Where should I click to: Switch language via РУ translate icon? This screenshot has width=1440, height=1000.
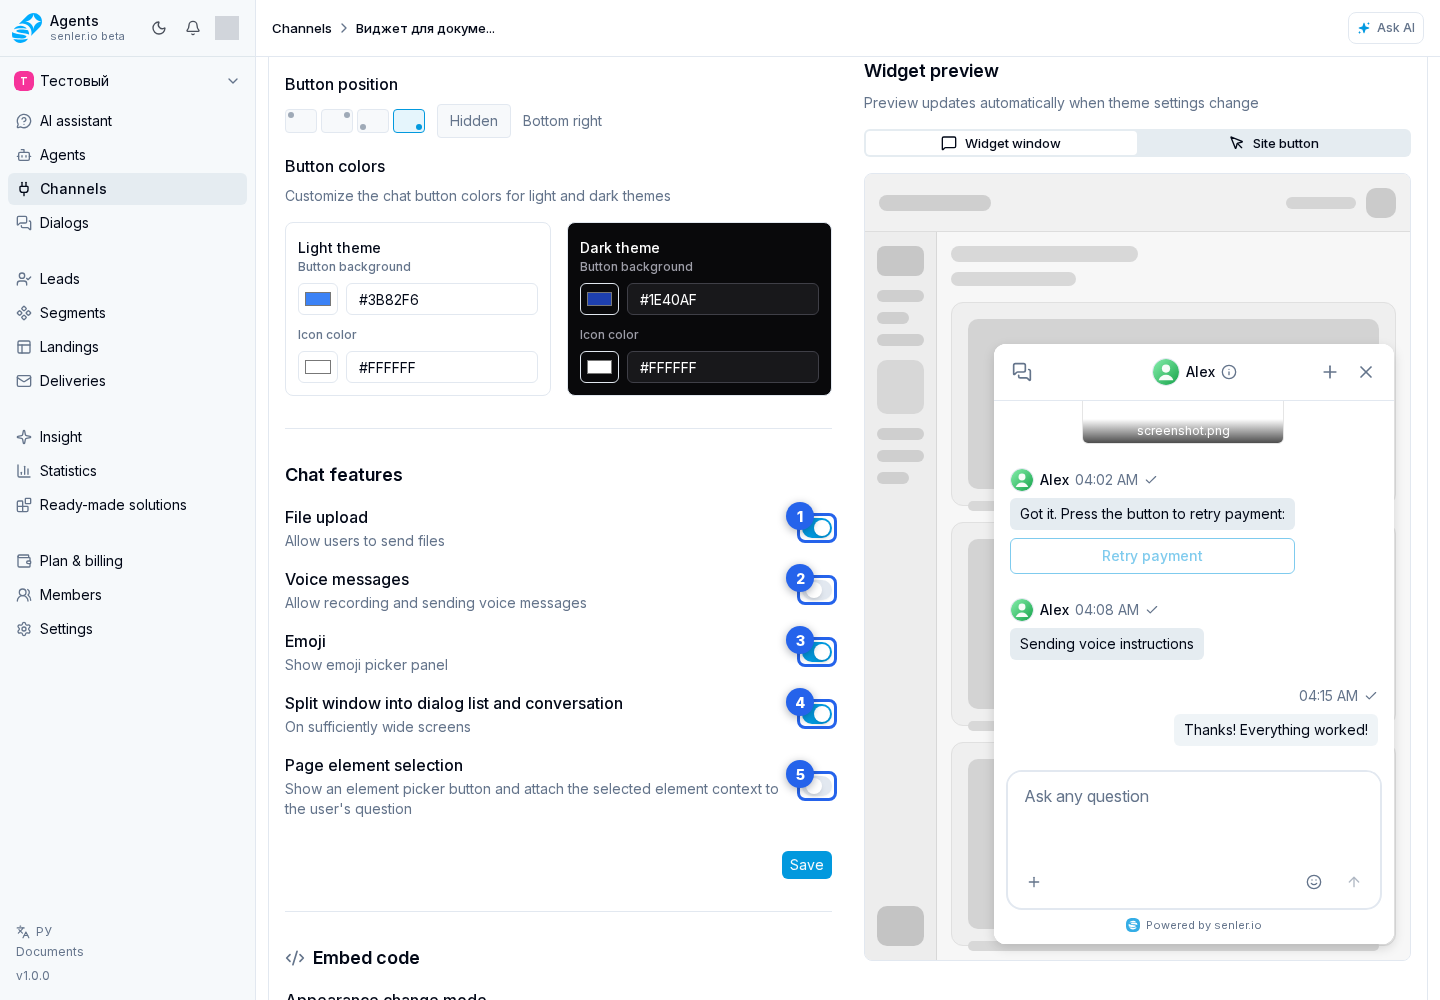(x=34, y=931)
